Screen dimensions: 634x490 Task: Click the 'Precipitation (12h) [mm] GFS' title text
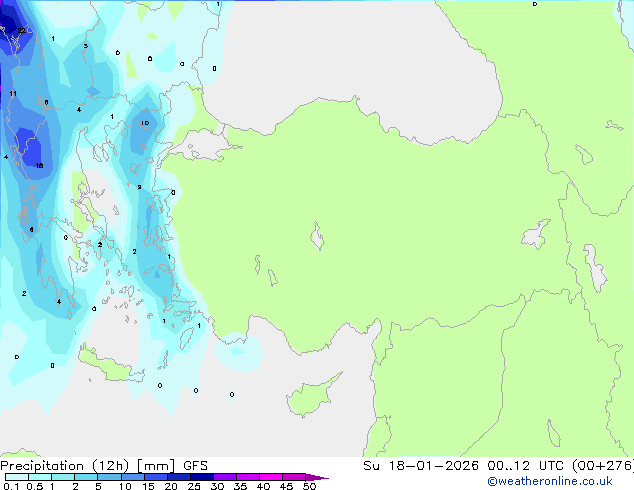(x=104, y=466)
